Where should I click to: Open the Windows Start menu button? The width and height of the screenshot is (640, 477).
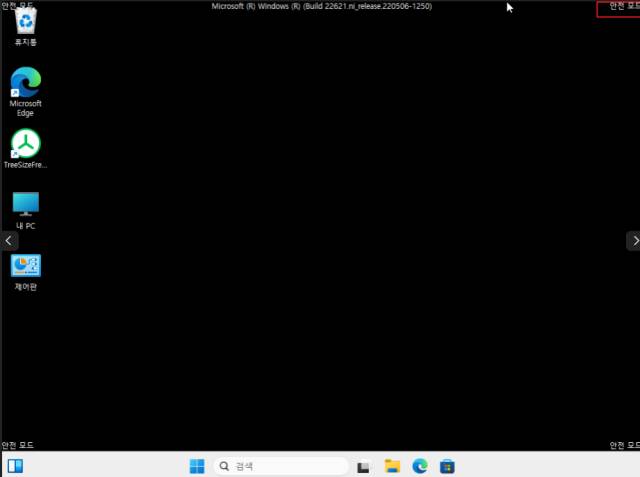(197, 466)
